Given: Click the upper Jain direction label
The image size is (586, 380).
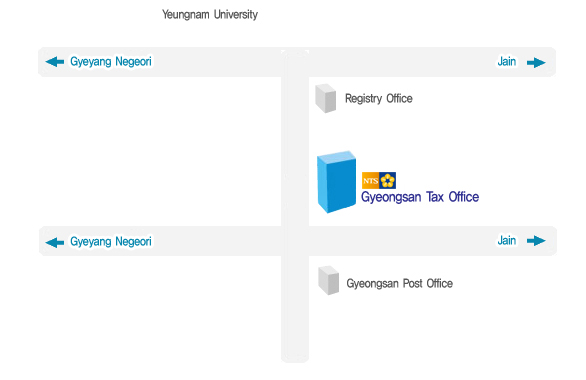Looking at the screenshot, I should pyautogui.click(x=506, y=61).
